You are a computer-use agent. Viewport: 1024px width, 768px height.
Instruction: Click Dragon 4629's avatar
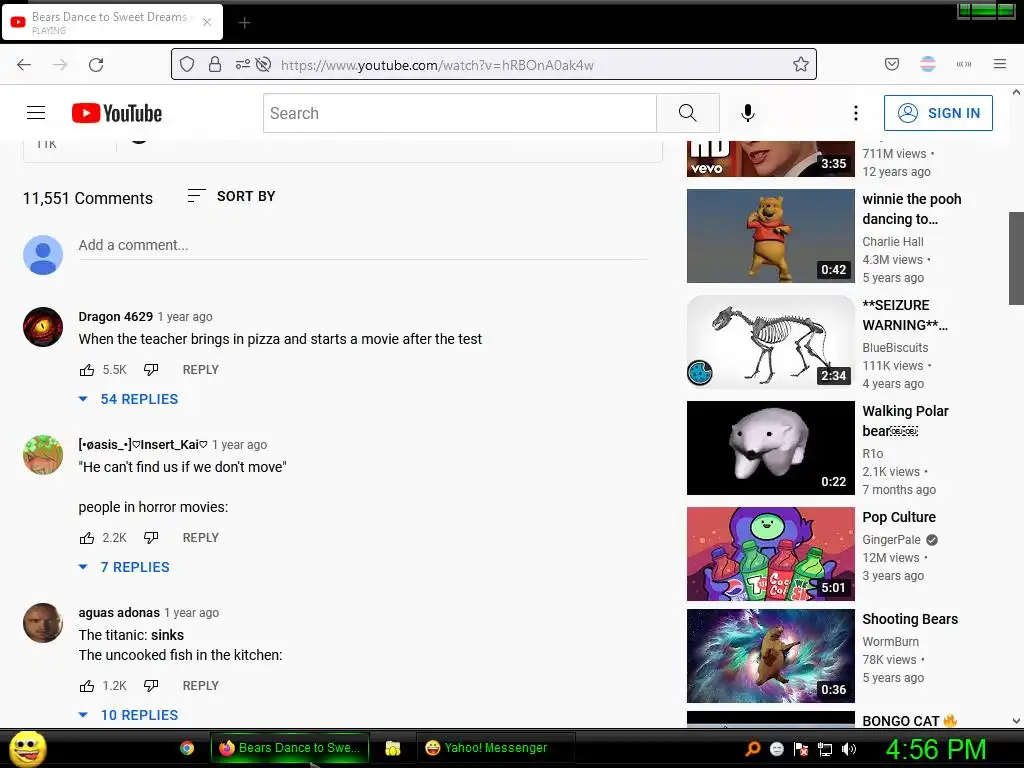[x=43, y=327]
